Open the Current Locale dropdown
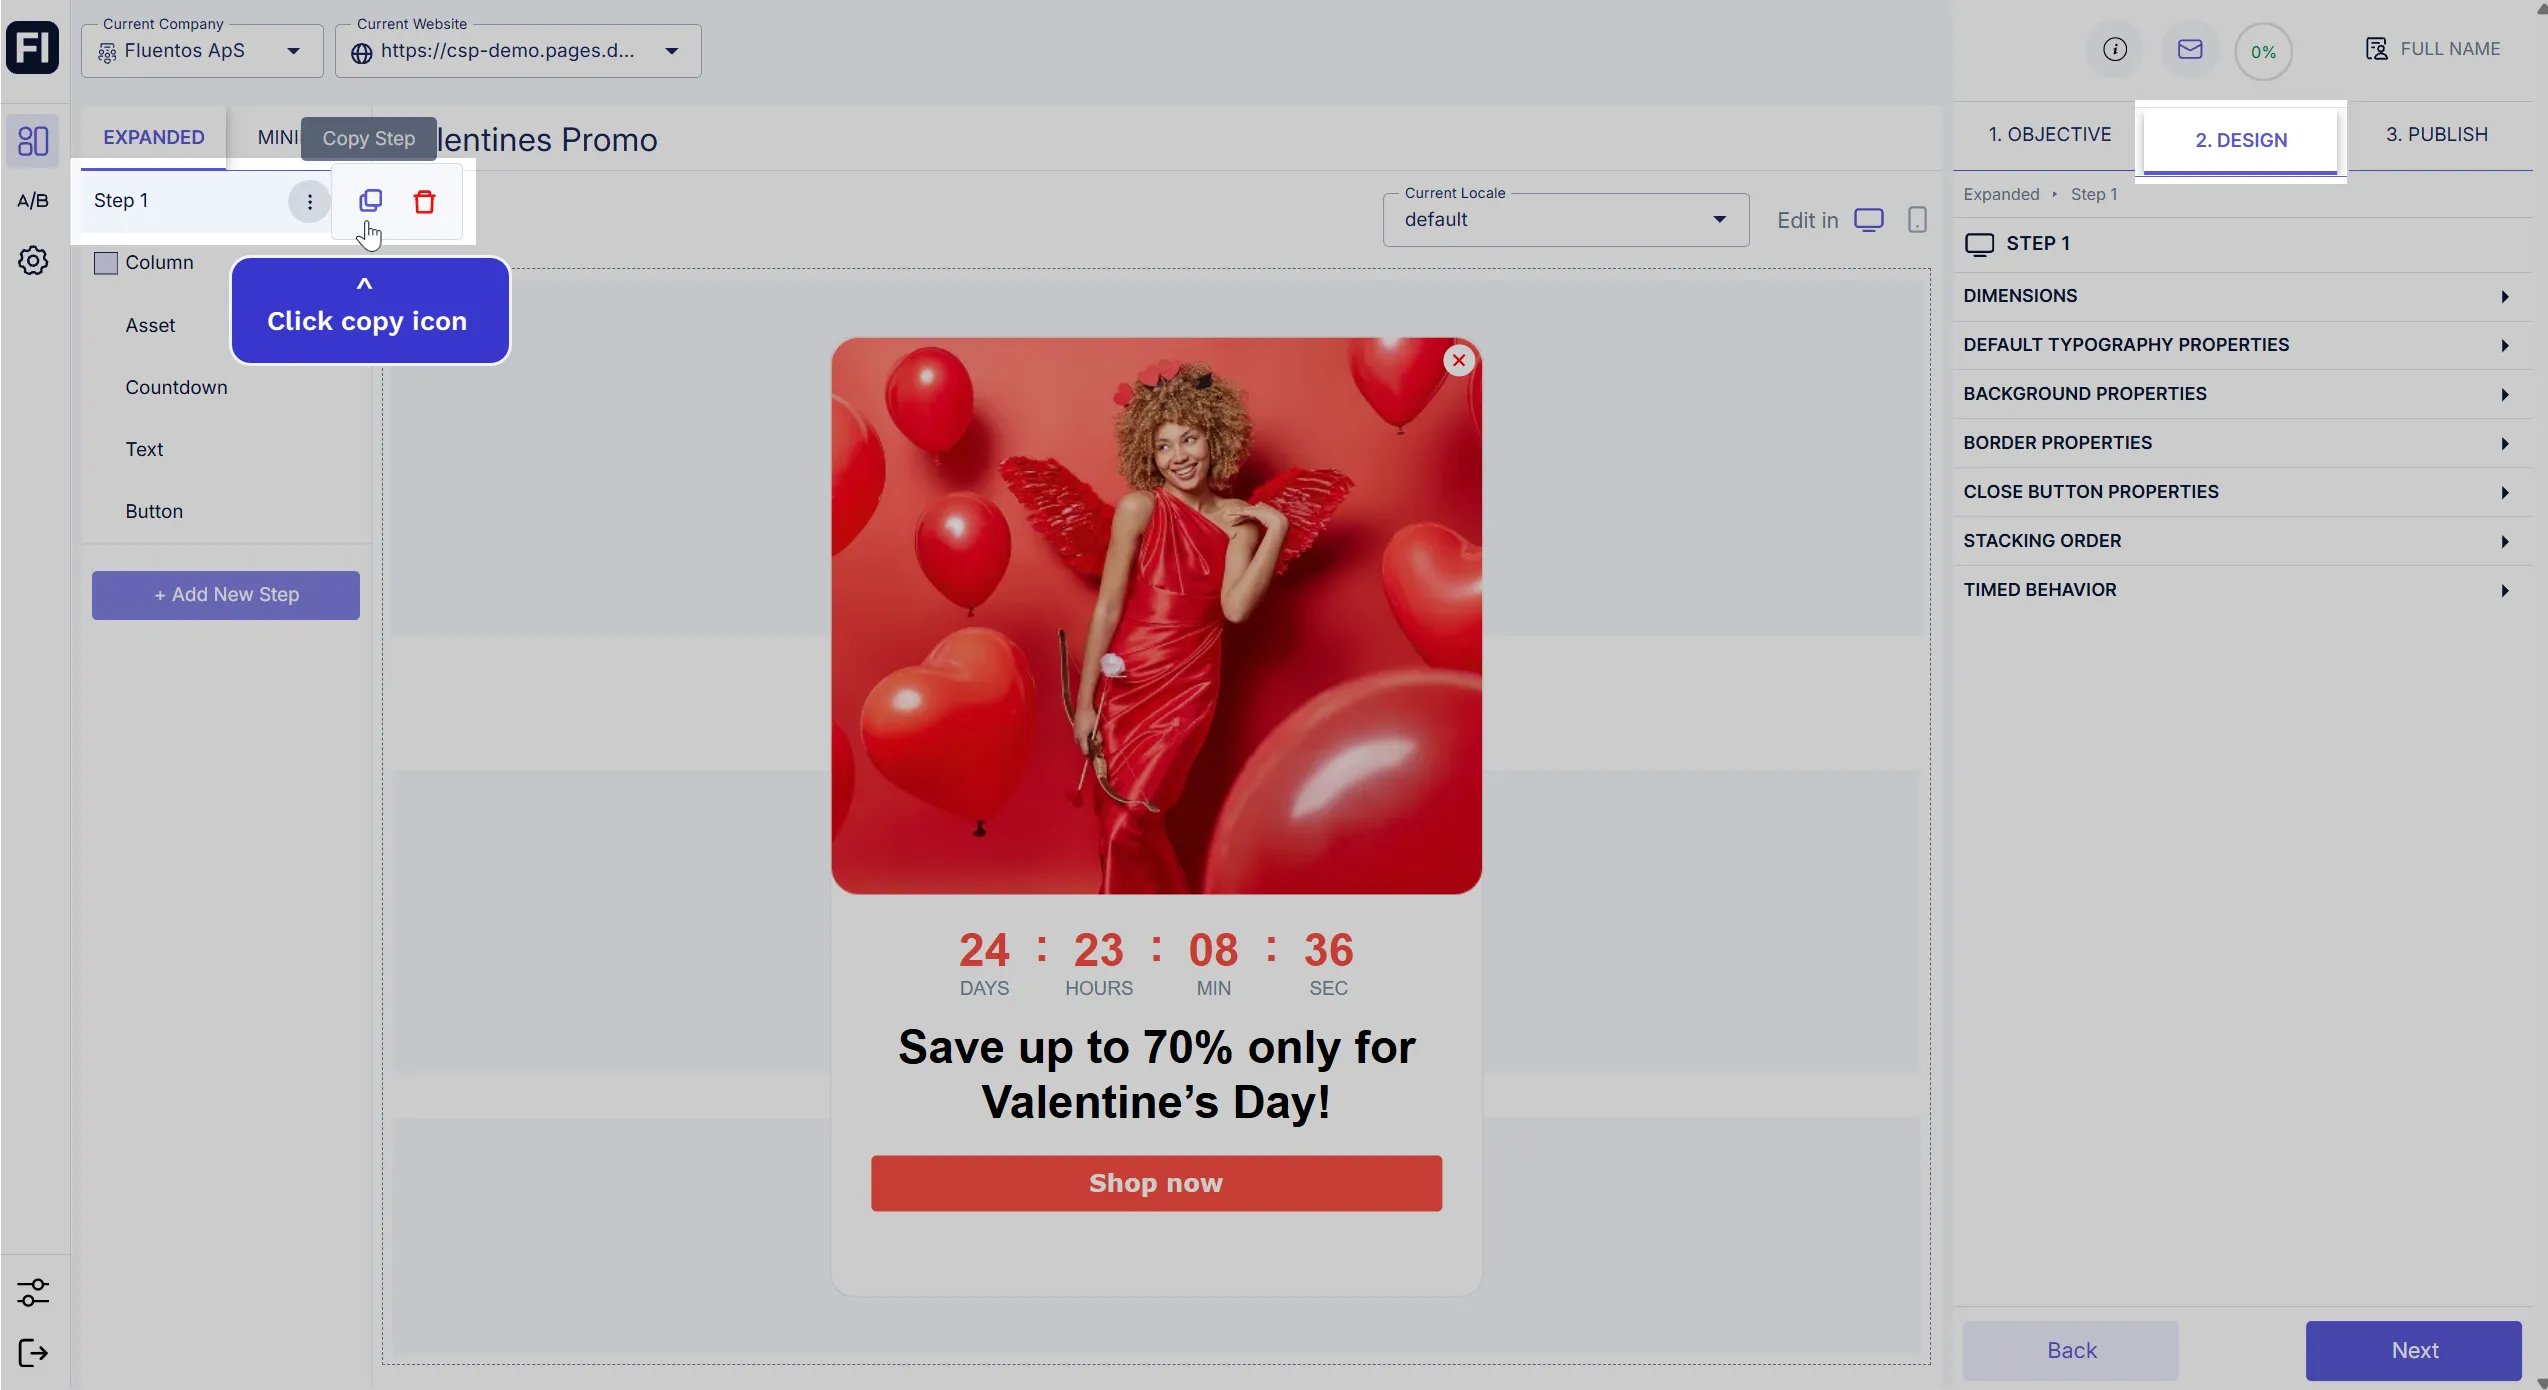This screenshot has width=2548, height=1390. (x=1565, y=220)
